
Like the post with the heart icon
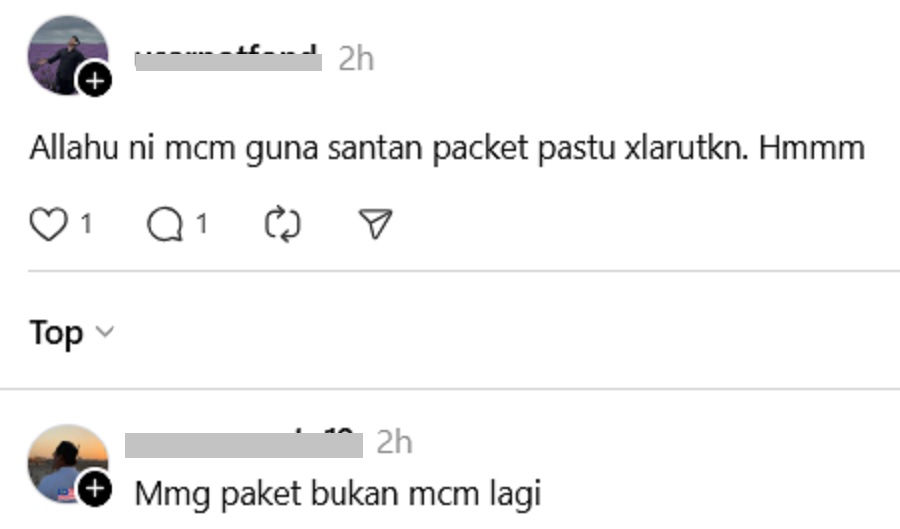coord(49,224)
